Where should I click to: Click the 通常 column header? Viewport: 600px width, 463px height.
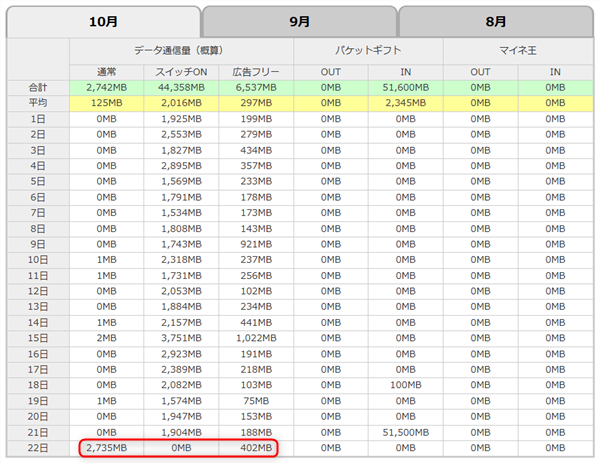click(107, 71)
